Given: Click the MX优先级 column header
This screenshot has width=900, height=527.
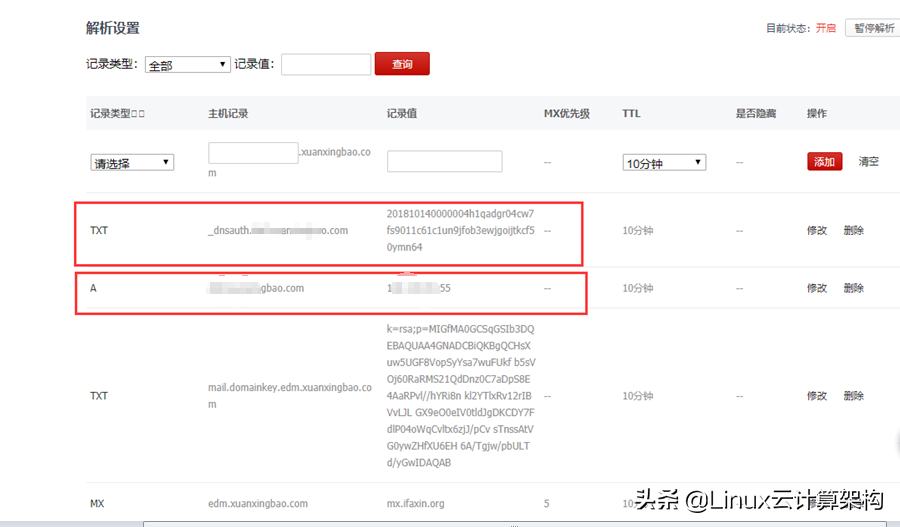Looking at the screenshot, I should tap(567, 114).
